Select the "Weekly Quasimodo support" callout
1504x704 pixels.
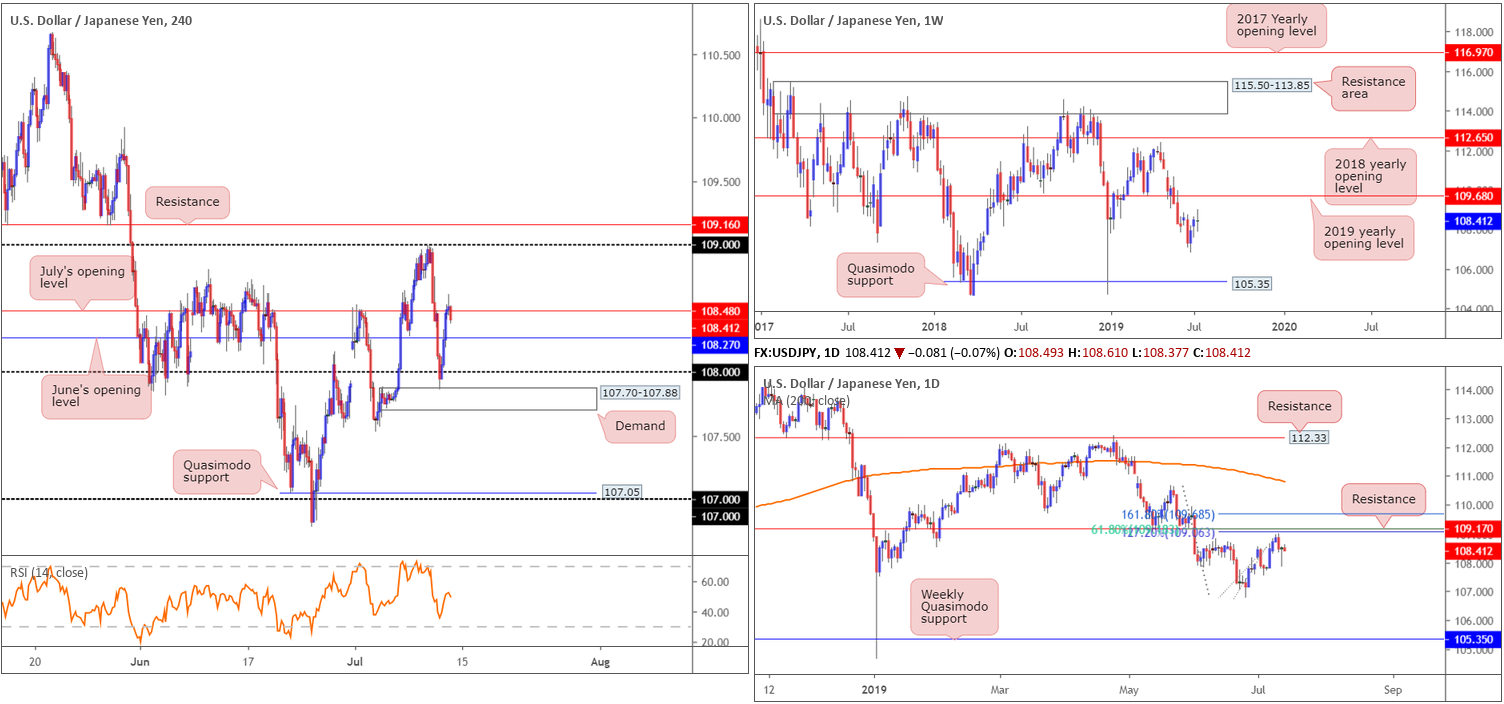pyautogui.click(x=954, y=606)
